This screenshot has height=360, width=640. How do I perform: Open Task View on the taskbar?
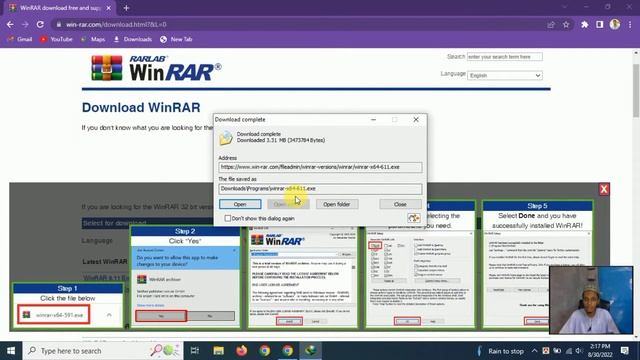pos(195,351)
